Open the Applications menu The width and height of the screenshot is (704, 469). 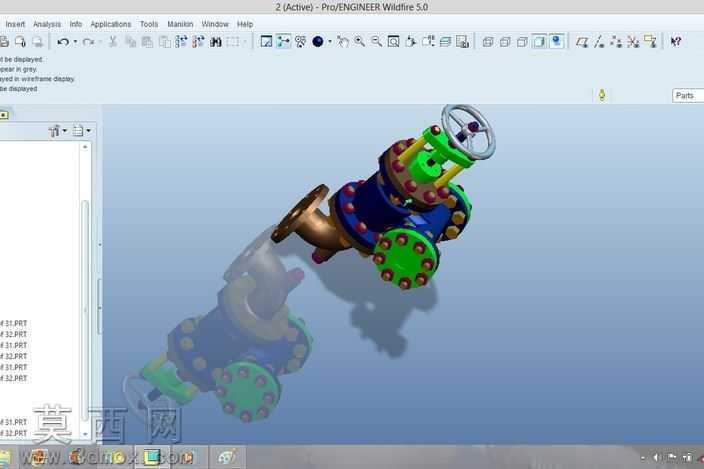[111, 24]
